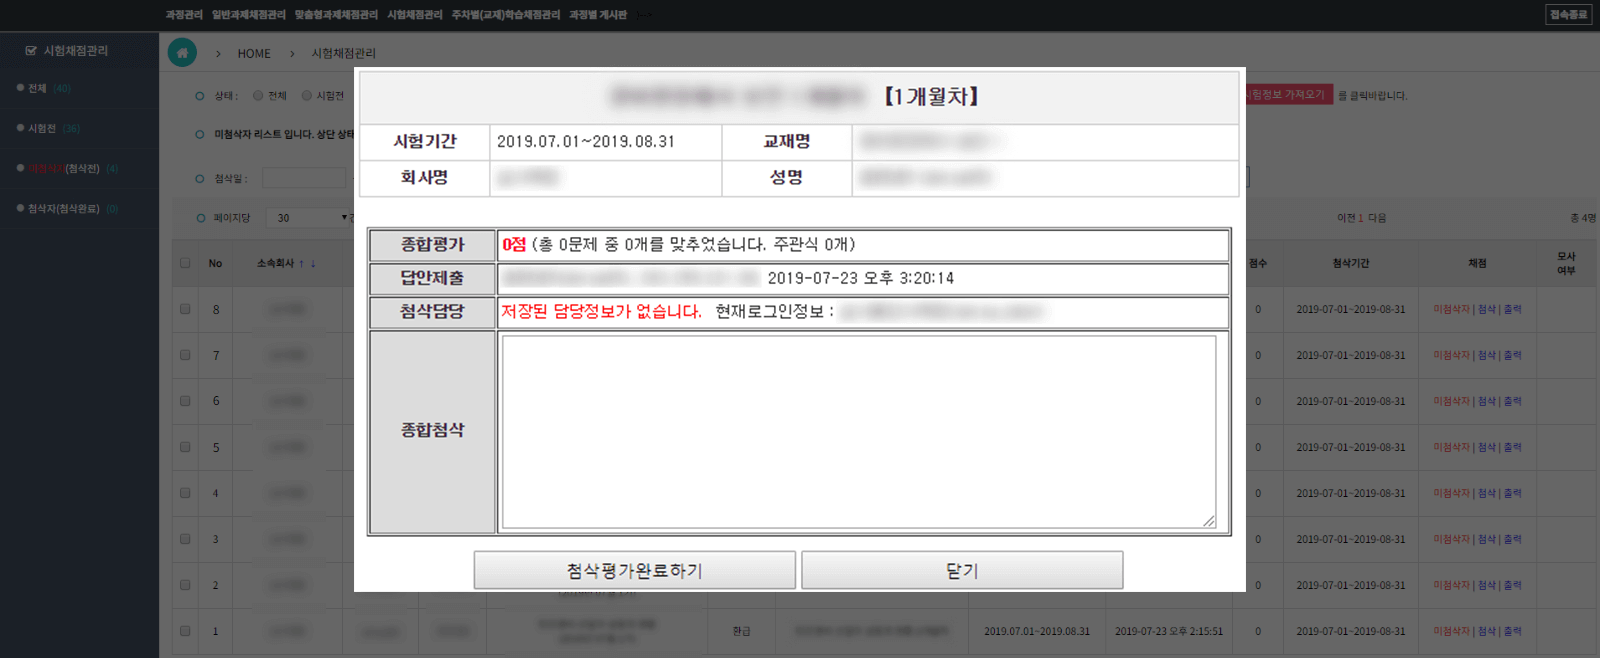Click the 첨삭일 date input field
Screen dimensions: 1600x658
(304, 178)
